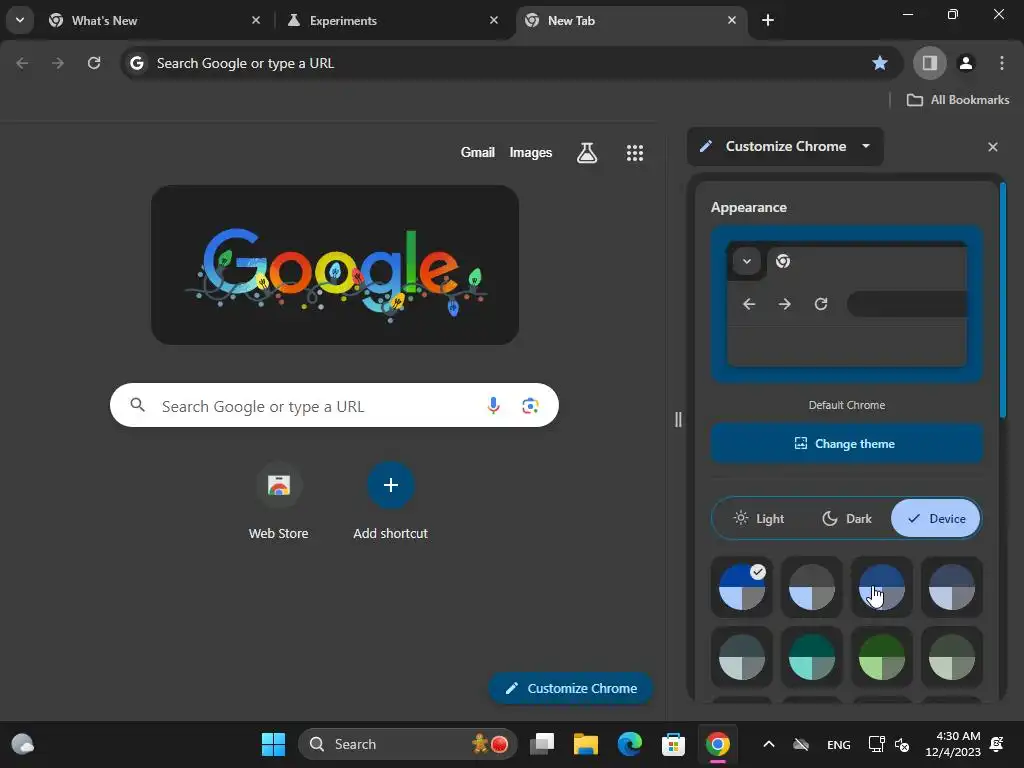This screenshot has height=768, width=1024.
Task: Choose the checked default blue color swatch
Action: pyautogui.click(x=742, y=587)
